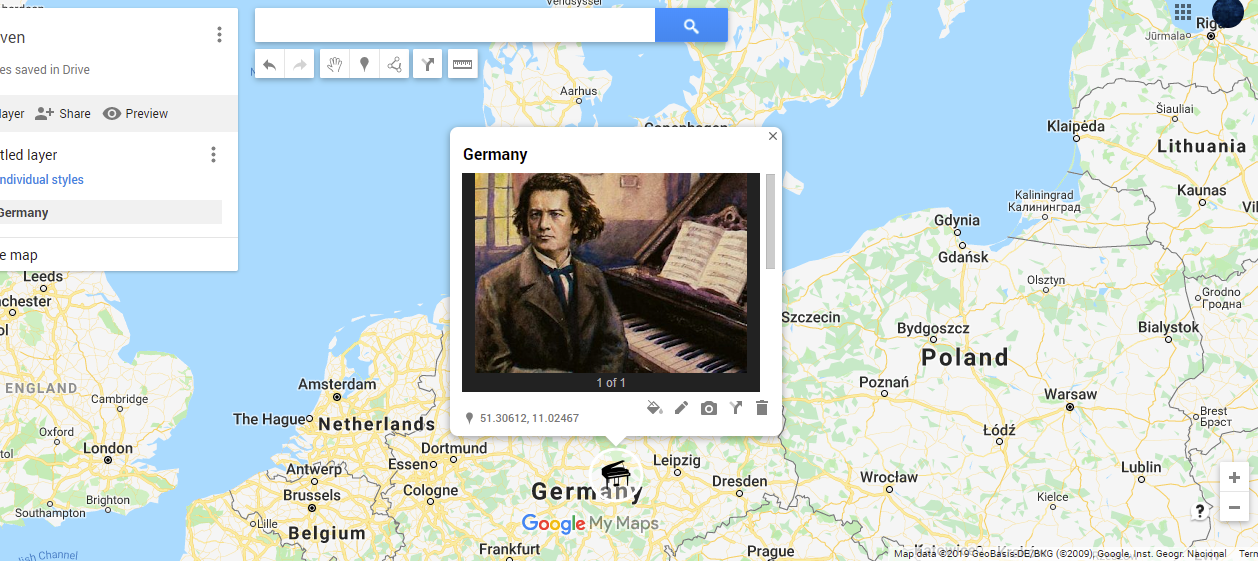Click the undo arrow in the toolbar
Viewport: 1258px width, 561px height.
(x=269, y=65)
